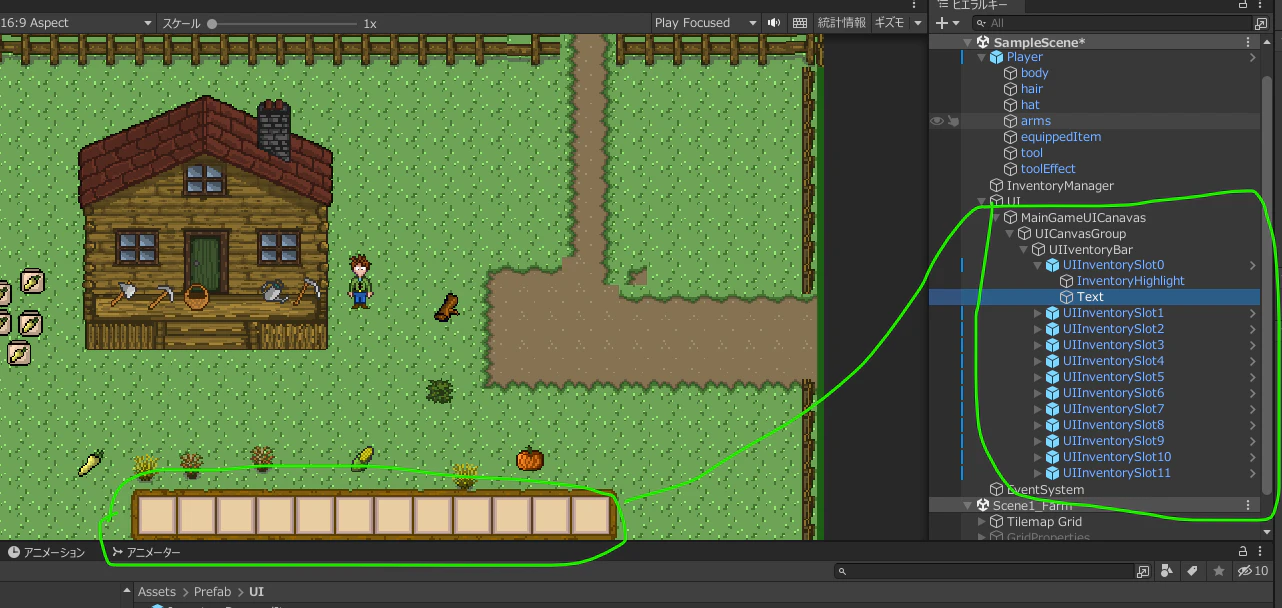Select the body object under Player
Viewport: 1282px width, 608px height.
(x=1034, y=73)
